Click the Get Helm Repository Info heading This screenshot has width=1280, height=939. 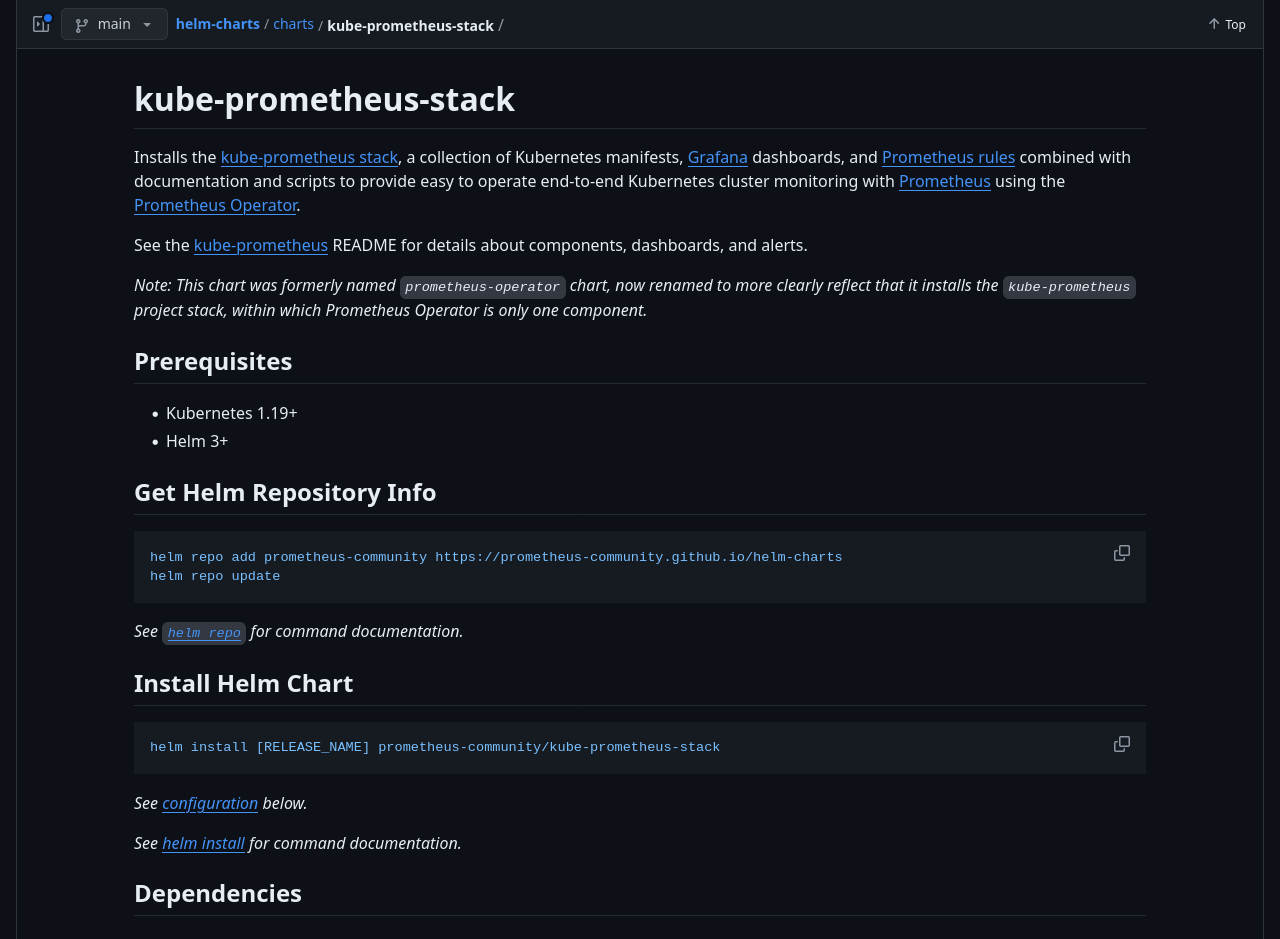pos(285,492)
